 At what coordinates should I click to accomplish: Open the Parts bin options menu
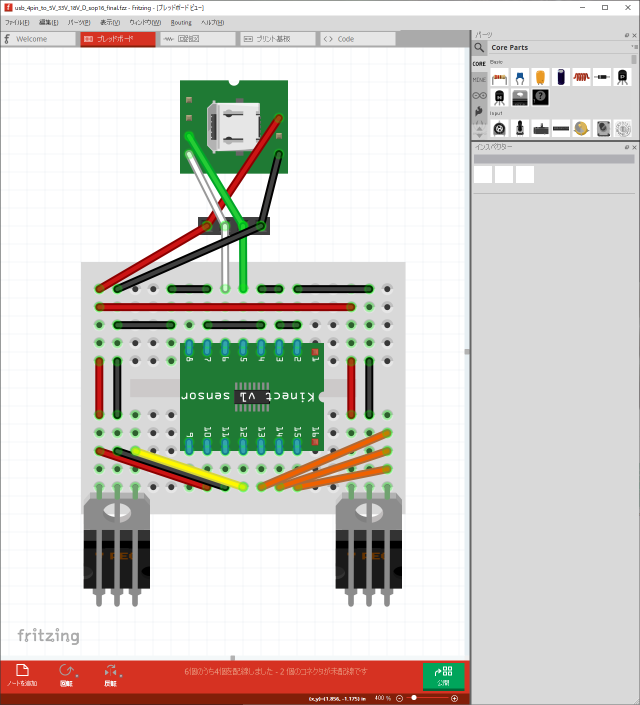[x=634, y=47]
